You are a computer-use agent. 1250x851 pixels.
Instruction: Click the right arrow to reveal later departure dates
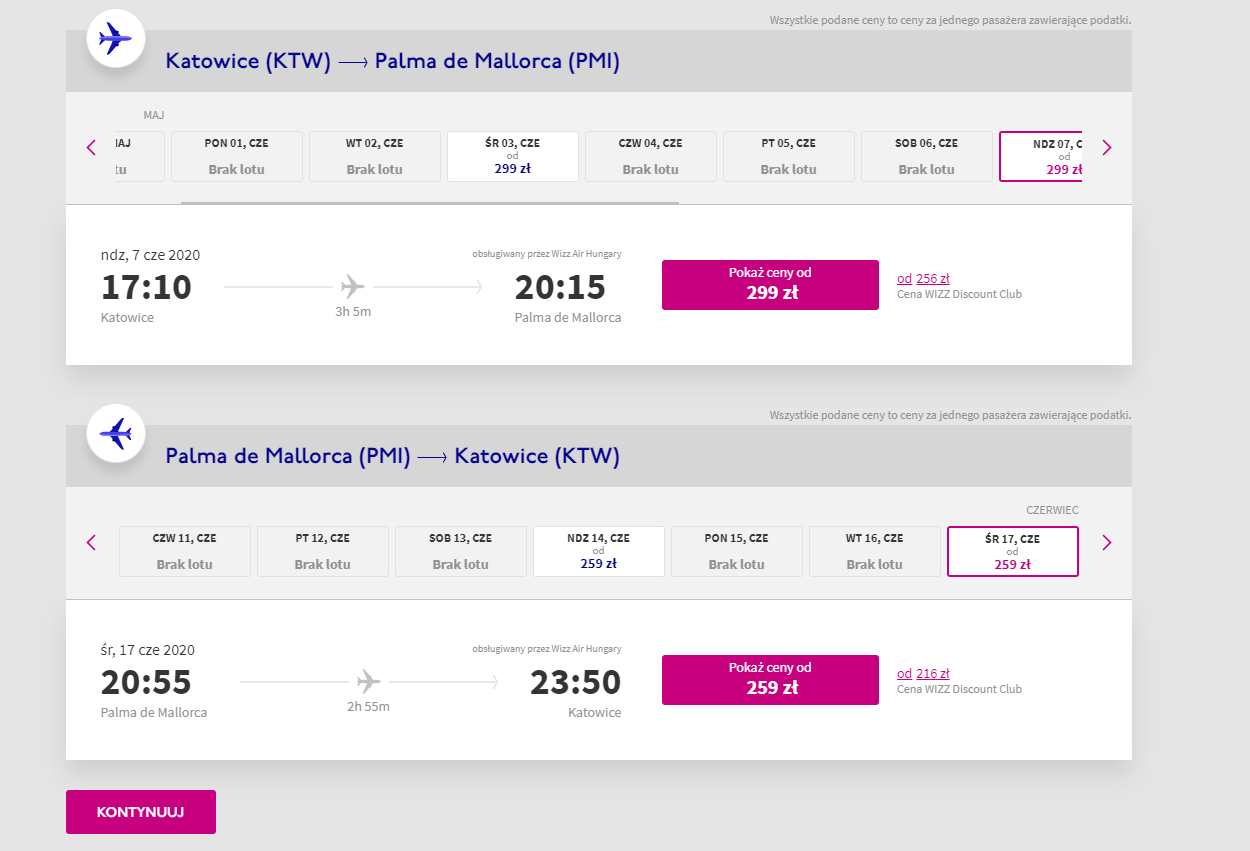click(x=1106, y=147)
